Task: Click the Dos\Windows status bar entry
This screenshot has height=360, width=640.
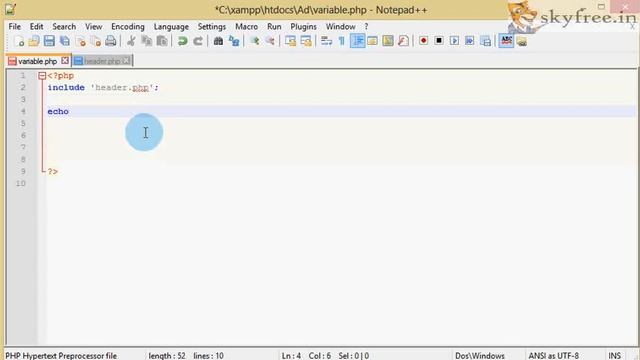Action: tap(480, 356)
